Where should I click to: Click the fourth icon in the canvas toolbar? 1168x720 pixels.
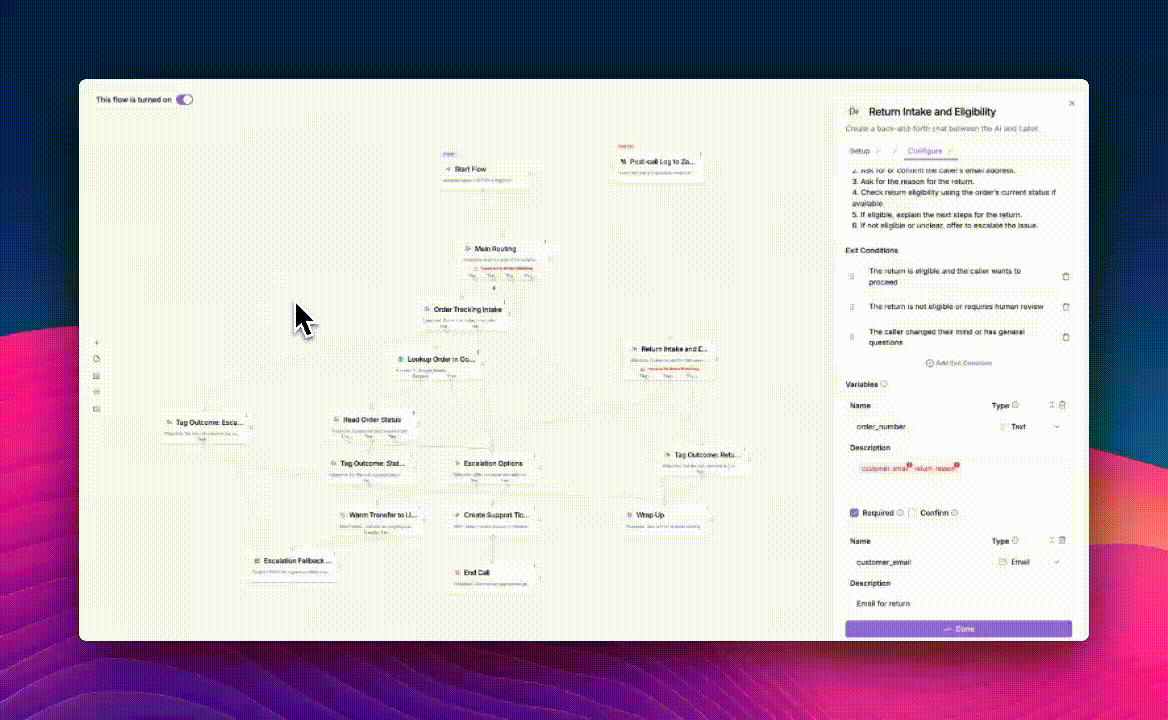tap(96, 392)
